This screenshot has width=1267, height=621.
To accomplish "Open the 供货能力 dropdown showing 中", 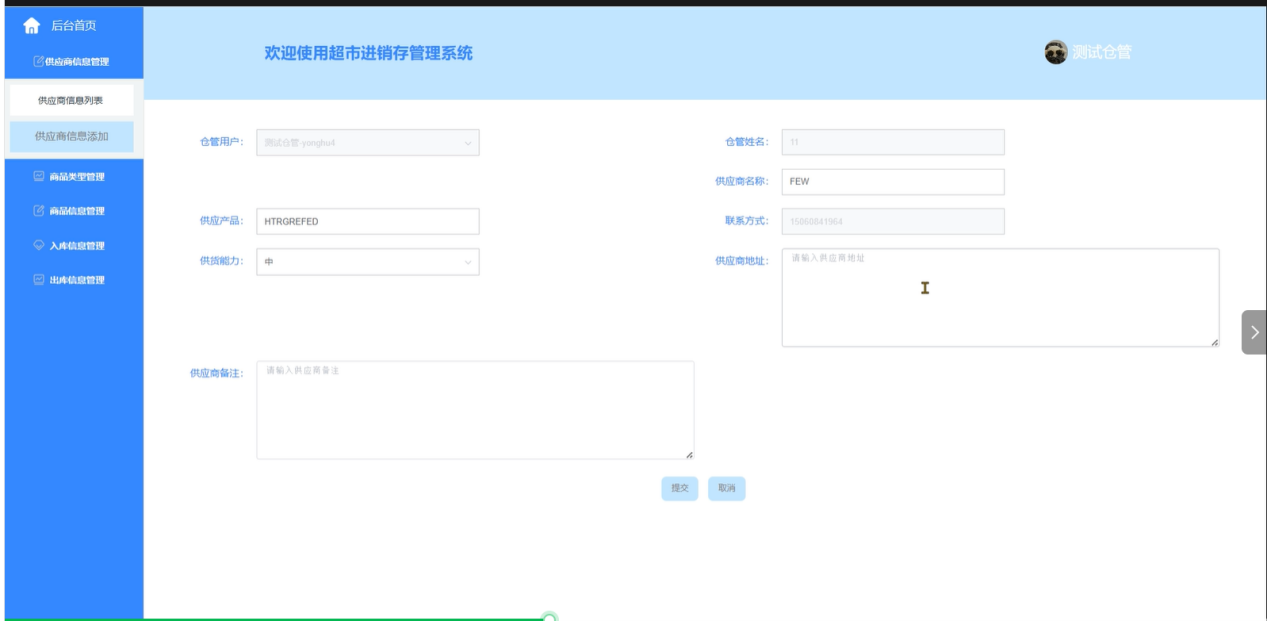I will [x=368, y=261].
